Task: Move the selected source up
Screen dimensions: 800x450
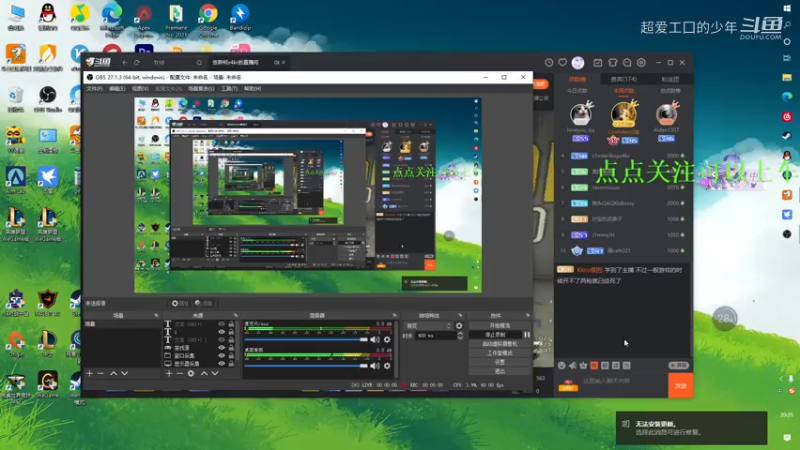Action: pyautogui.click(x=204, y=373)
